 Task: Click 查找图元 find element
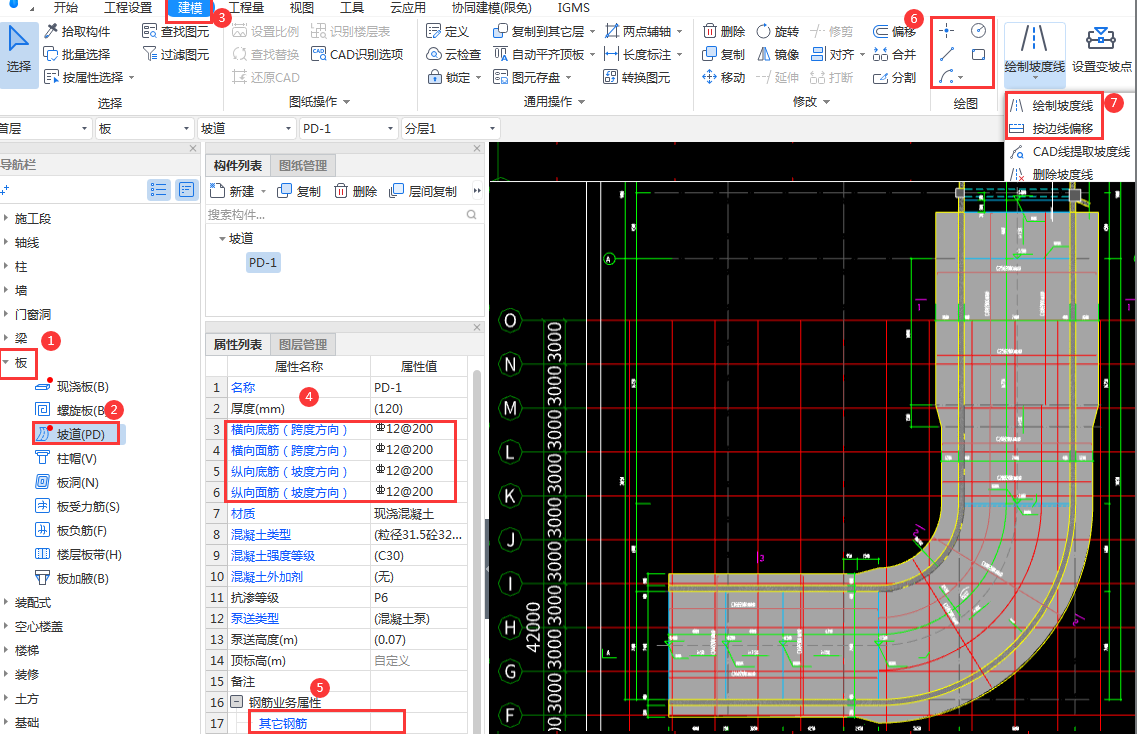175,31
